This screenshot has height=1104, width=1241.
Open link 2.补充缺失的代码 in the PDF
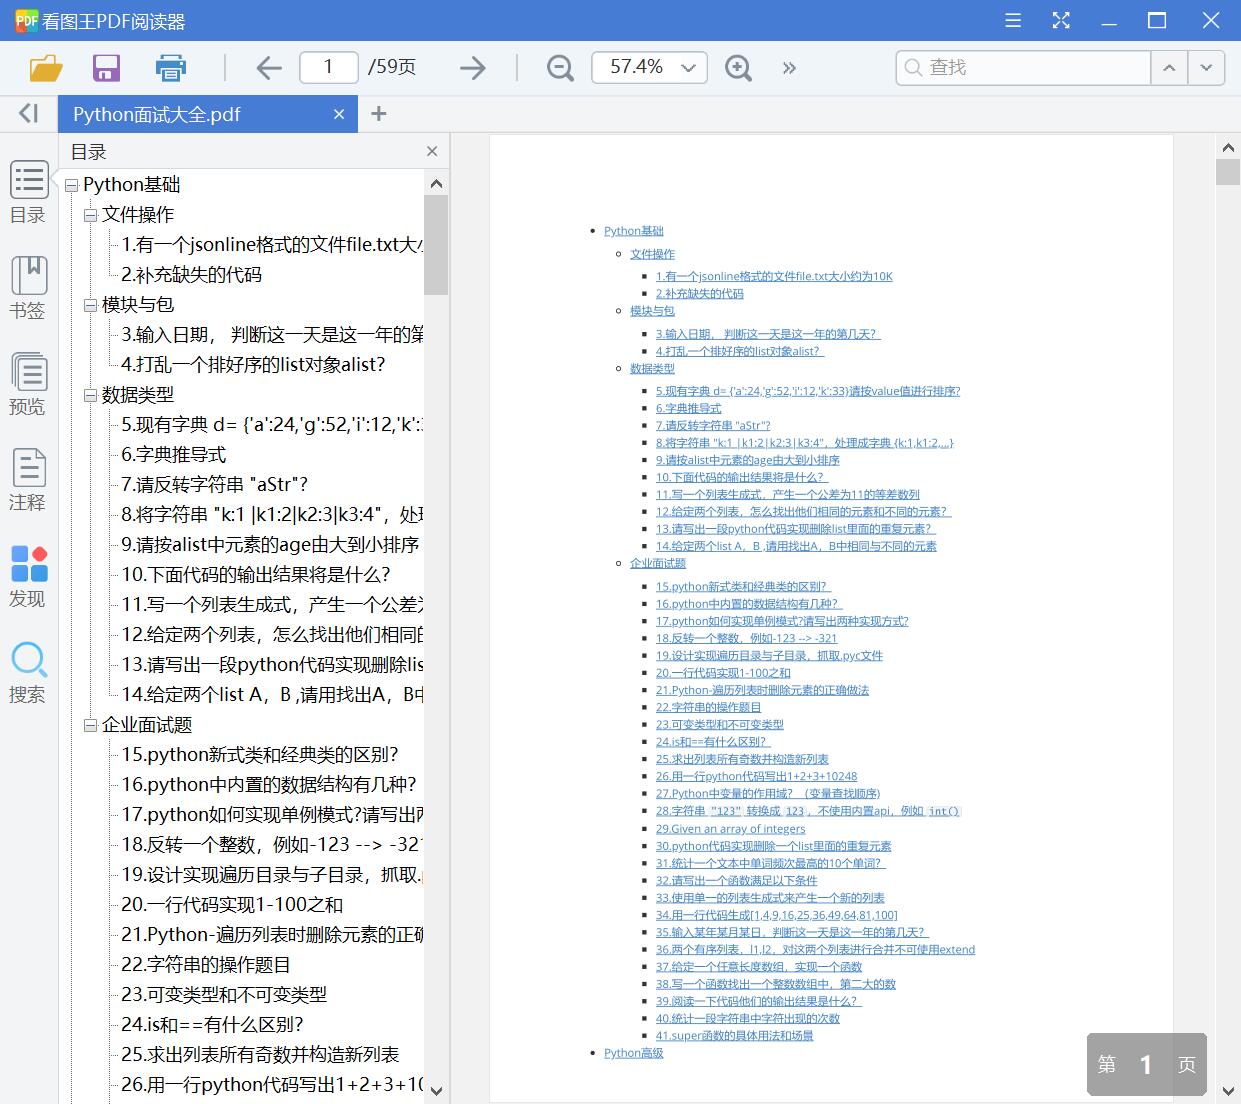tap(699, 293)
